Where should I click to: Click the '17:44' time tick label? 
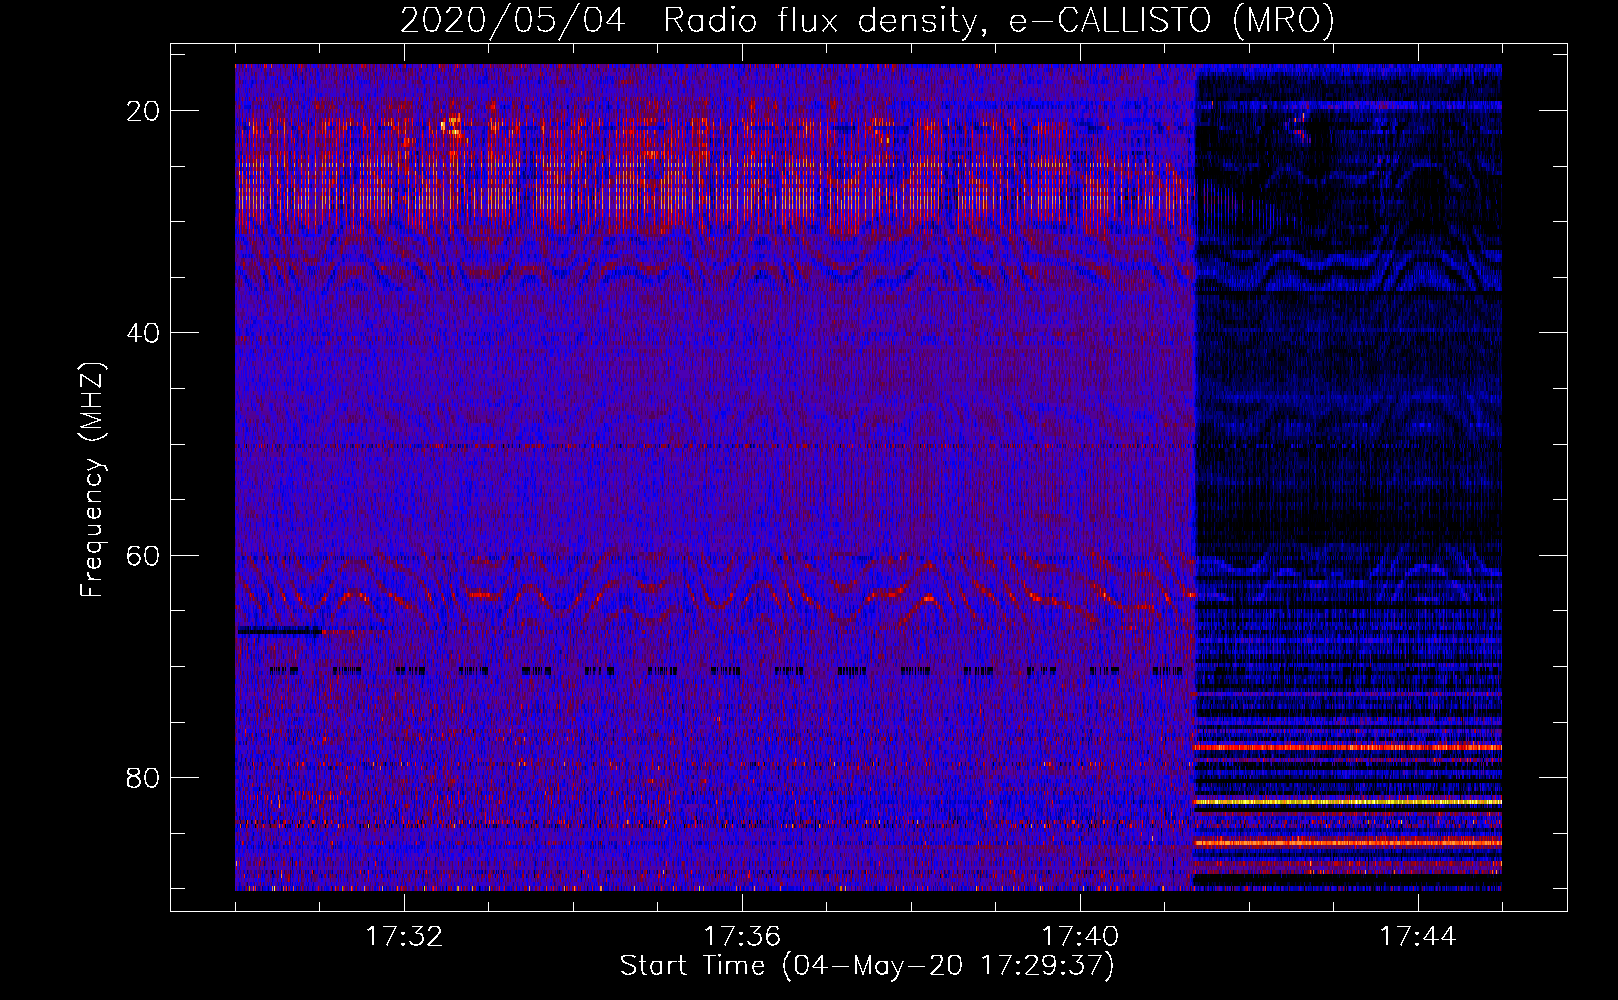click(1418, 937)
